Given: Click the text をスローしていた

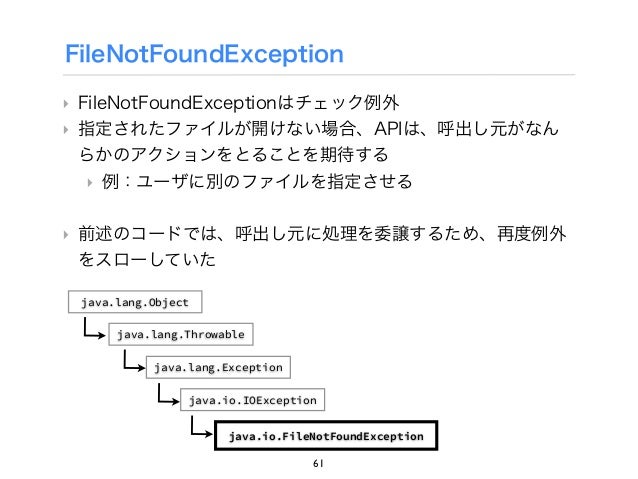Looking at the screenshot, I should 147,259.
